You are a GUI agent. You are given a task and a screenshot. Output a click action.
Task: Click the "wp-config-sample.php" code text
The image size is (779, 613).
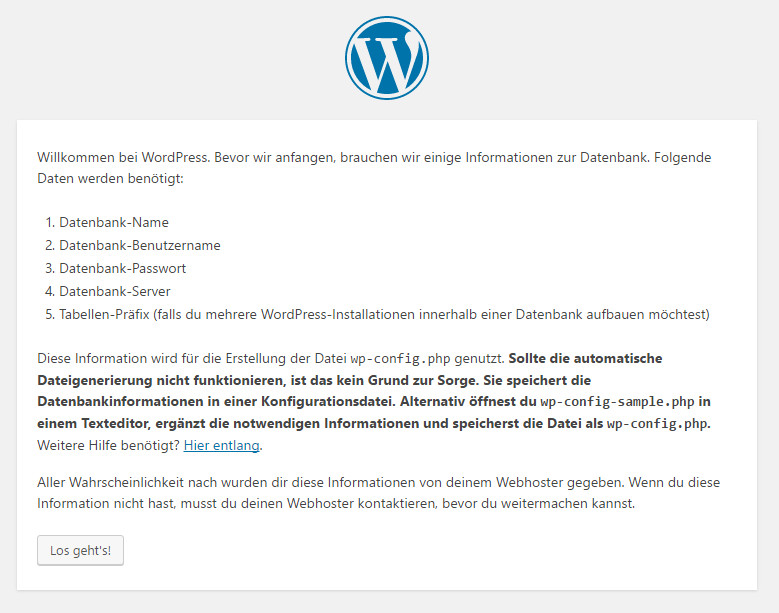(x=617, y=401)
